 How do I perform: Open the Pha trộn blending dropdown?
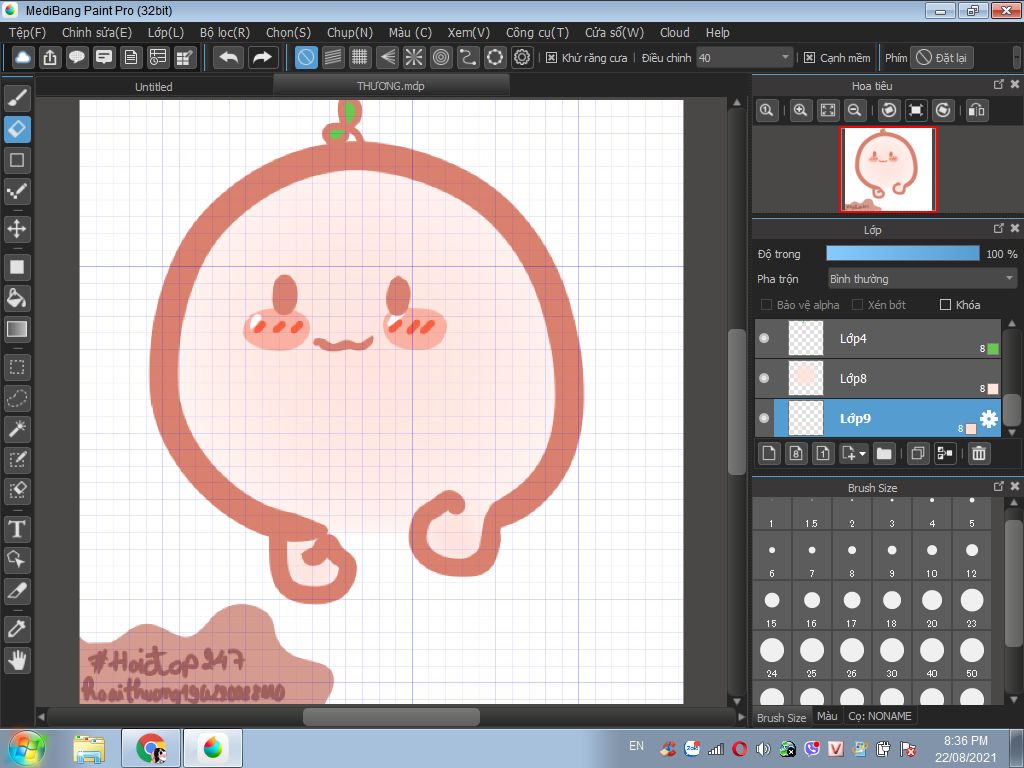click(x=921, y=279)
